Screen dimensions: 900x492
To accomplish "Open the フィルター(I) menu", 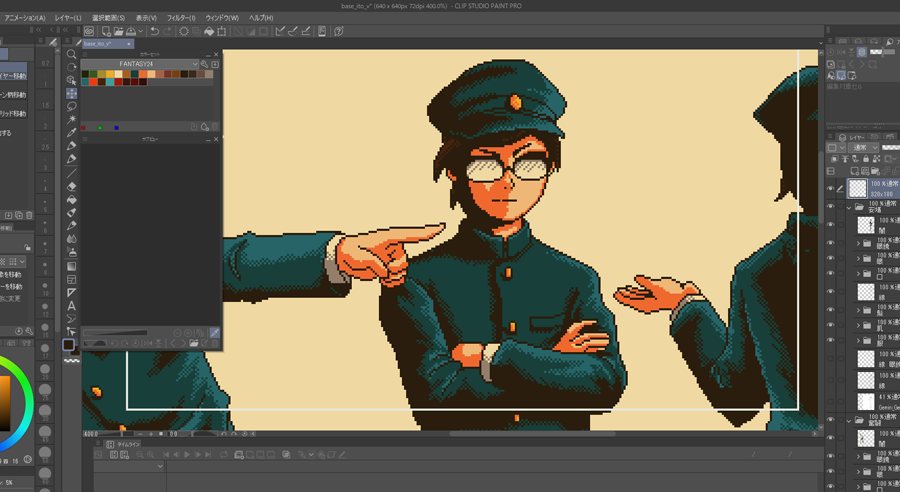I will [181, 18].
